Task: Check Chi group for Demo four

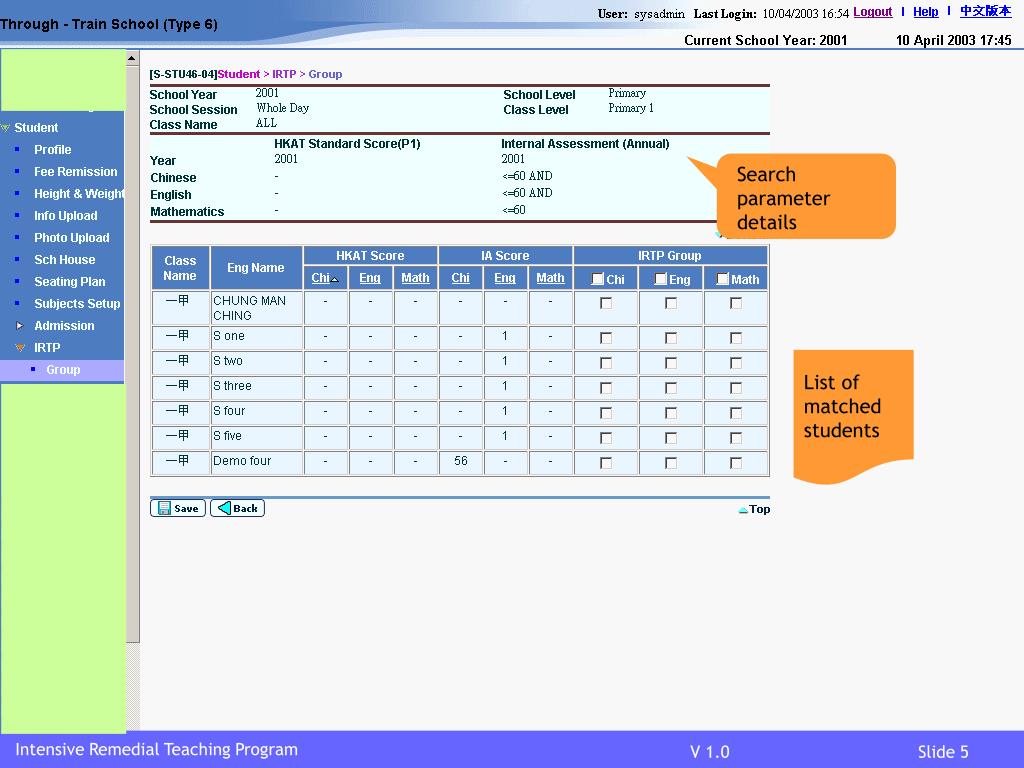Action: (x=606, y=463)
